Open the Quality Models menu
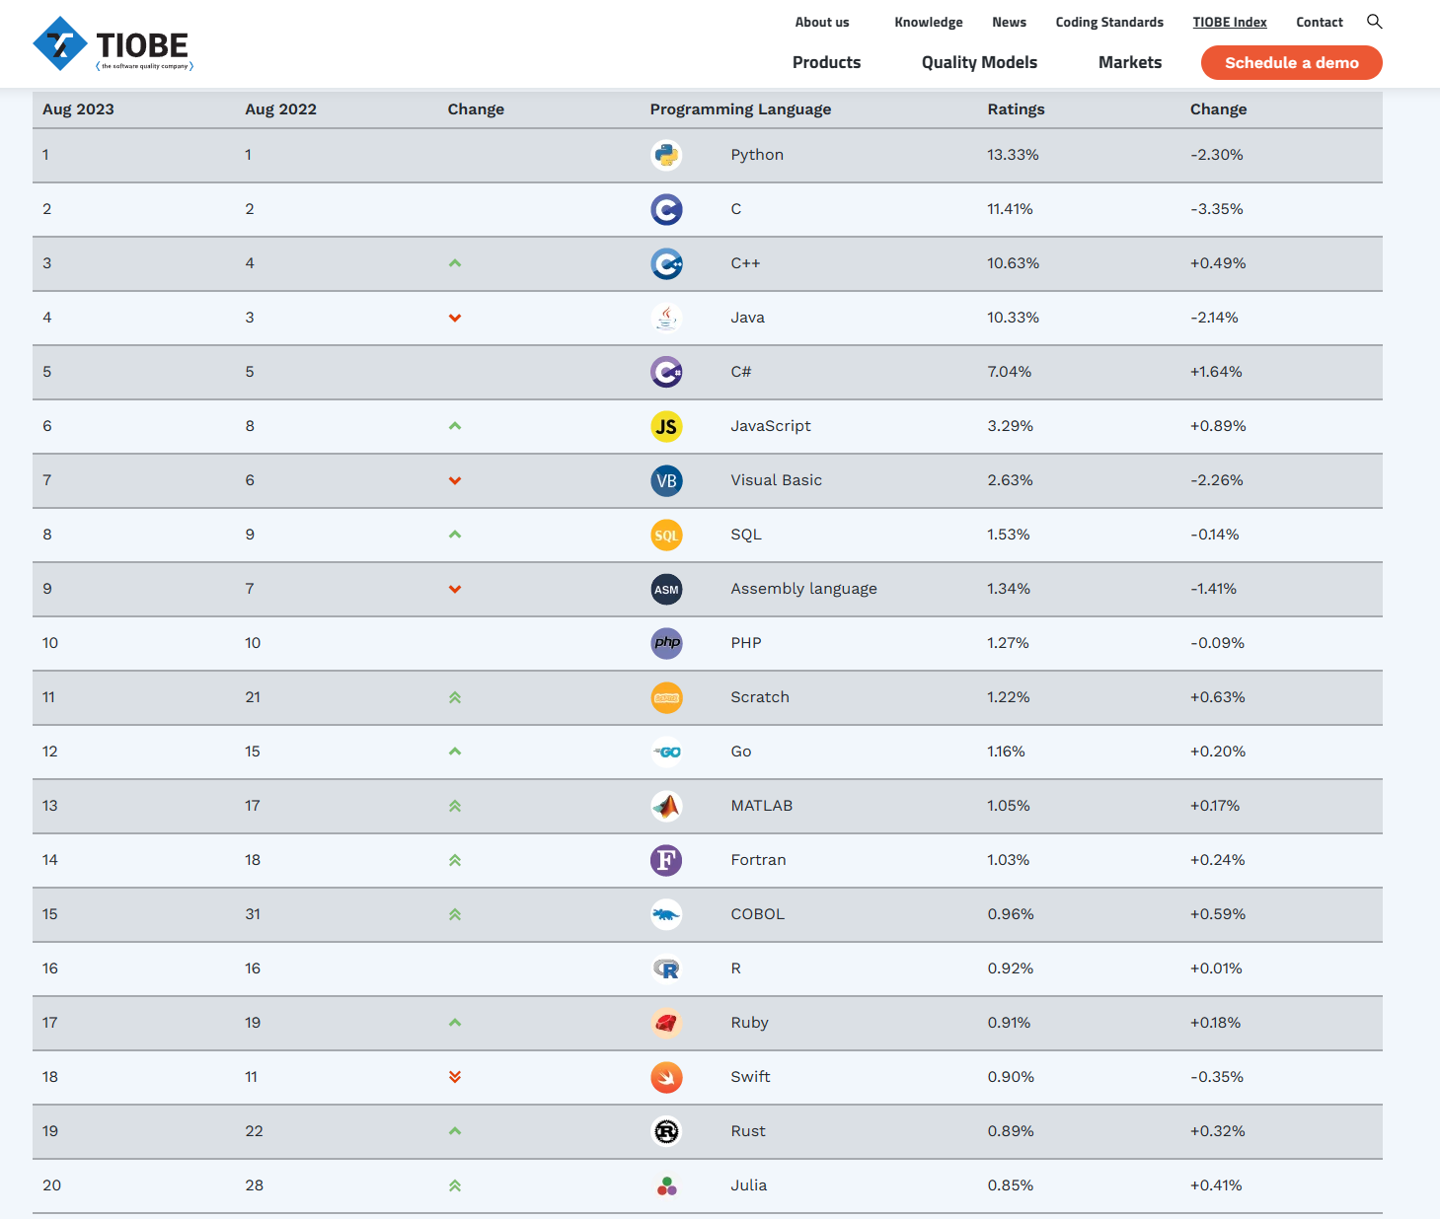1440x1219 pixels. click(979, 62)
